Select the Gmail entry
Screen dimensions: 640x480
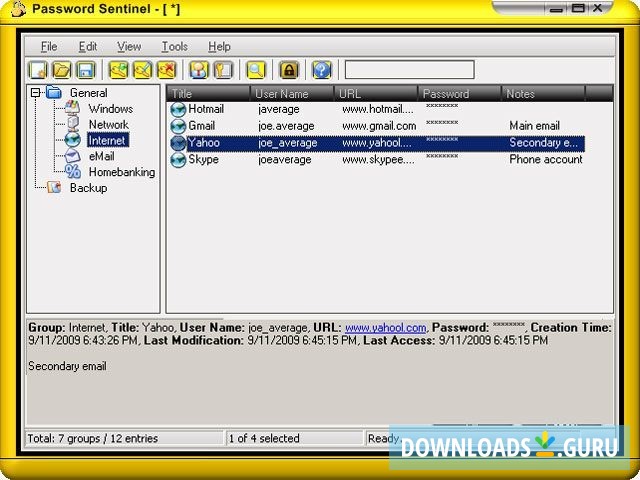coord(377,126)
